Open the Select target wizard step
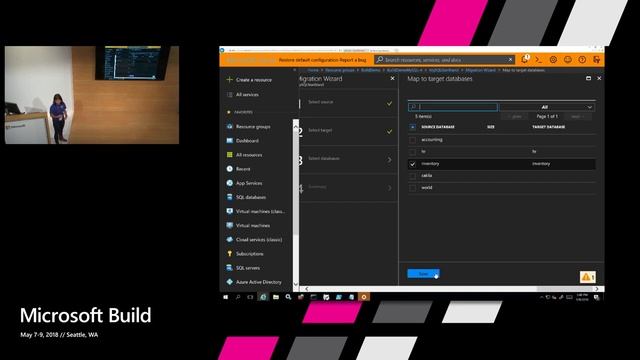 tap(348, 131)
